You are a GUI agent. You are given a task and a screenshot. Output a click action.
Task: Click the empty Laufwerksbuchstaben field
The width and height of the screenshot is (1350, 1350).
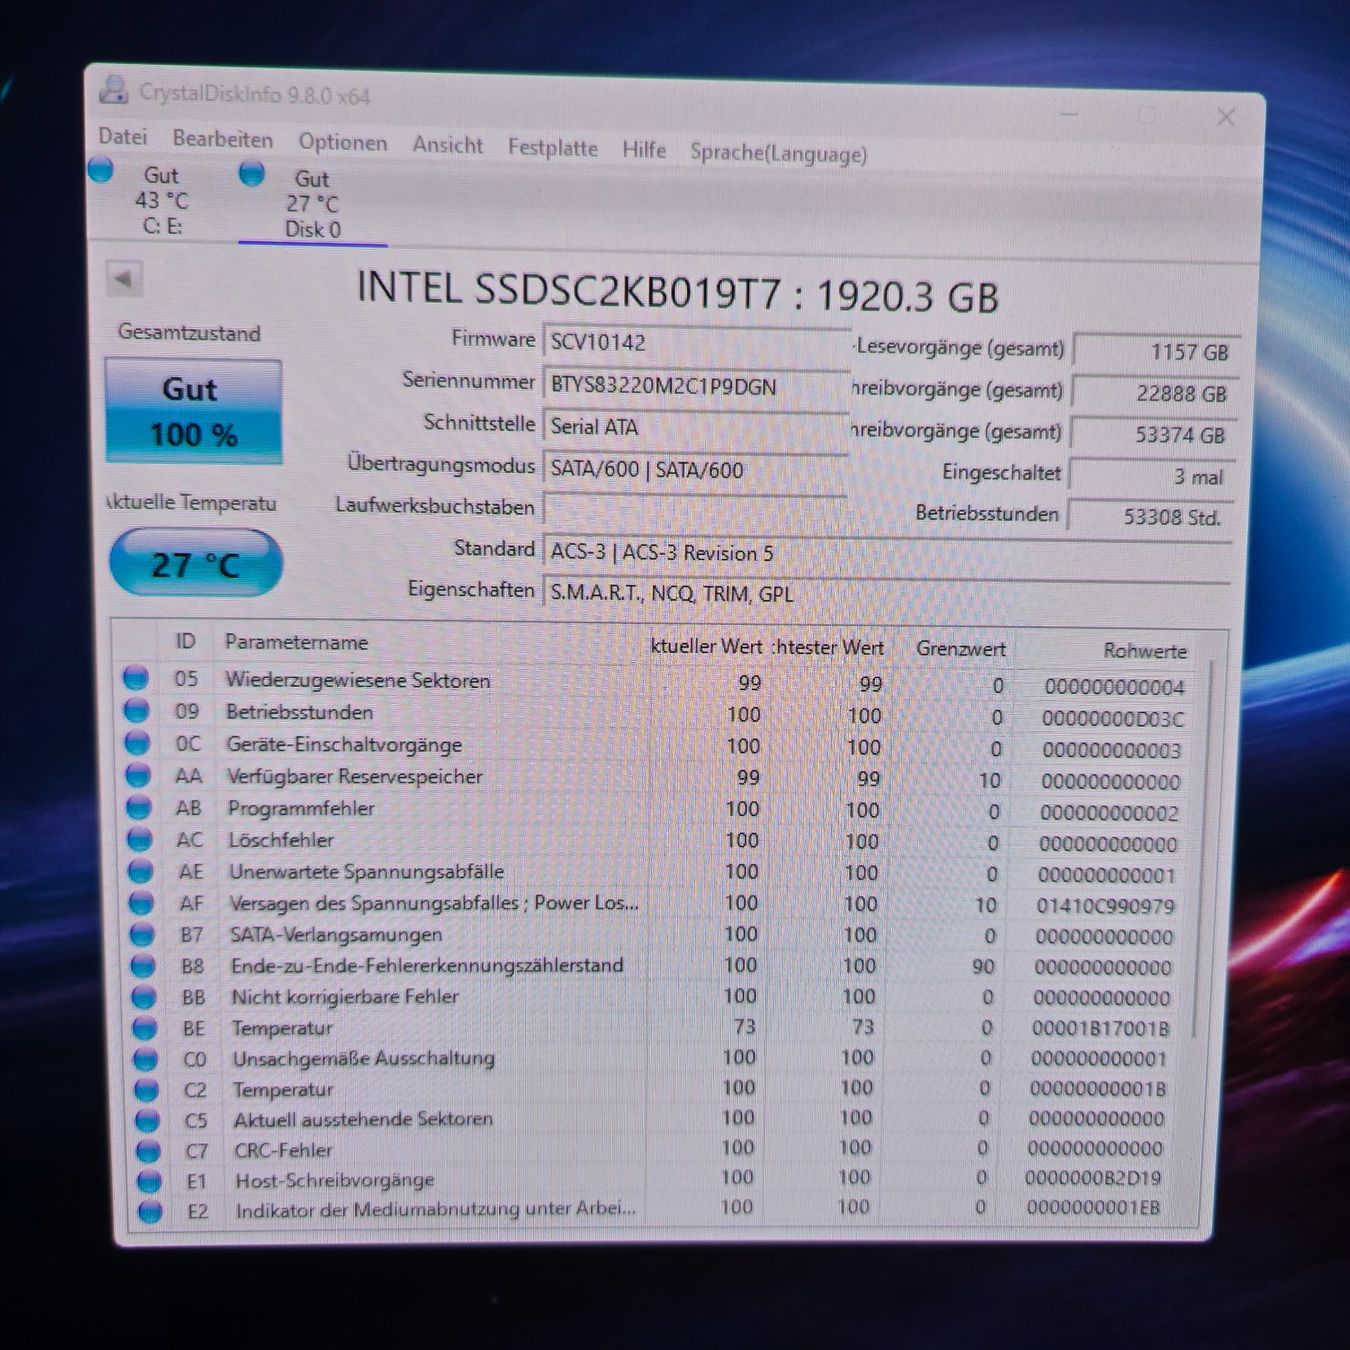tap(695, 509)
